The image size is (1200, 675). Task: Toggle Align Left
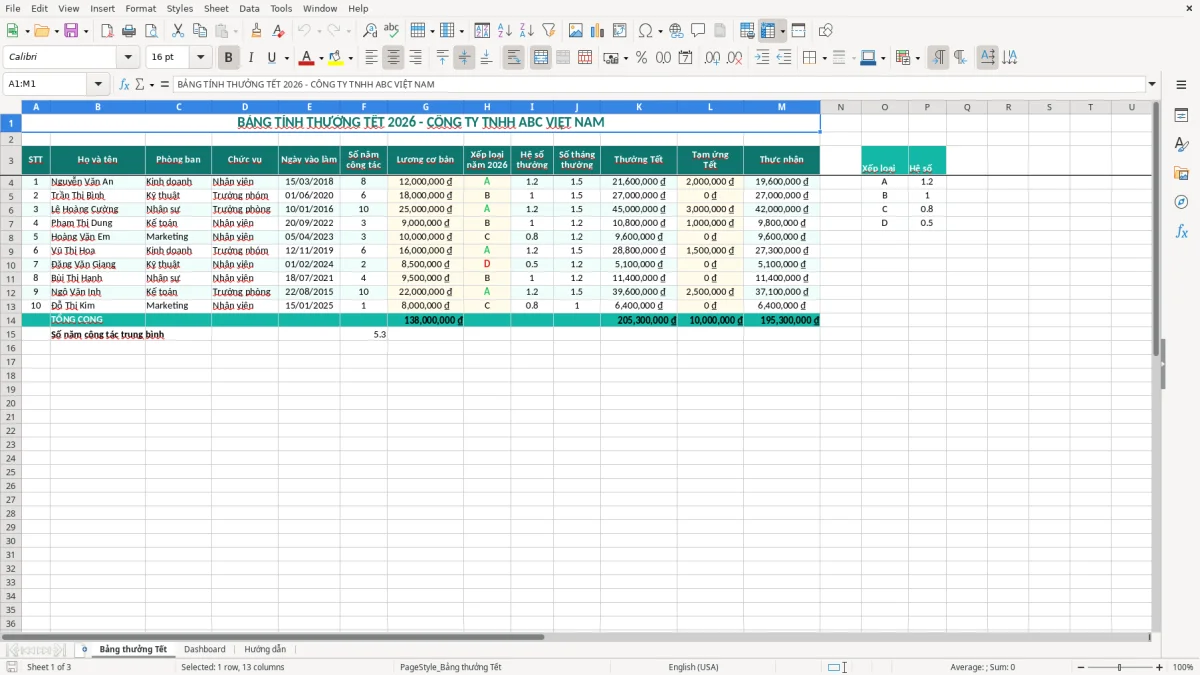[x=371, y=58]
